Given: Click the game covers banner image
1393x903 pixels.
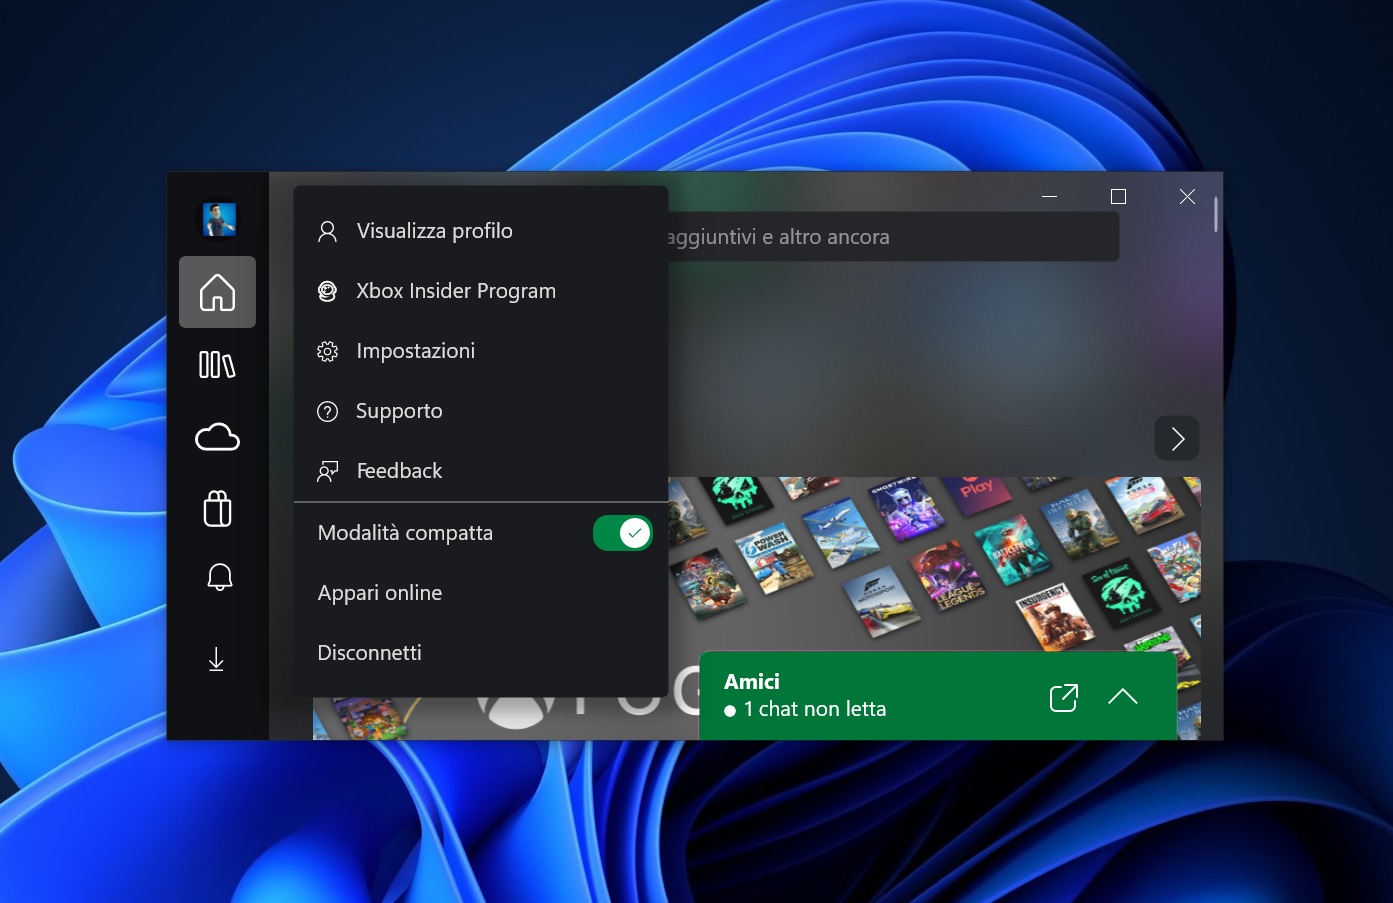Looking at the screenshot, I should 934,563.
